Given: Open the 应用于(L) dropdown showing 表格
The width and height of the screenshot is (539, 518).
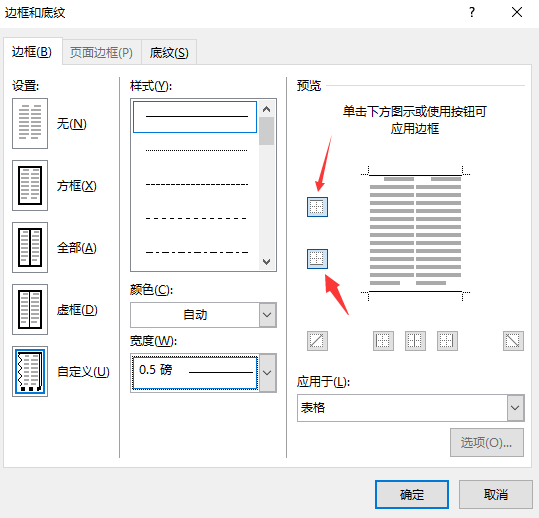Looking at the screenshot, I should (x=411, y=408).
